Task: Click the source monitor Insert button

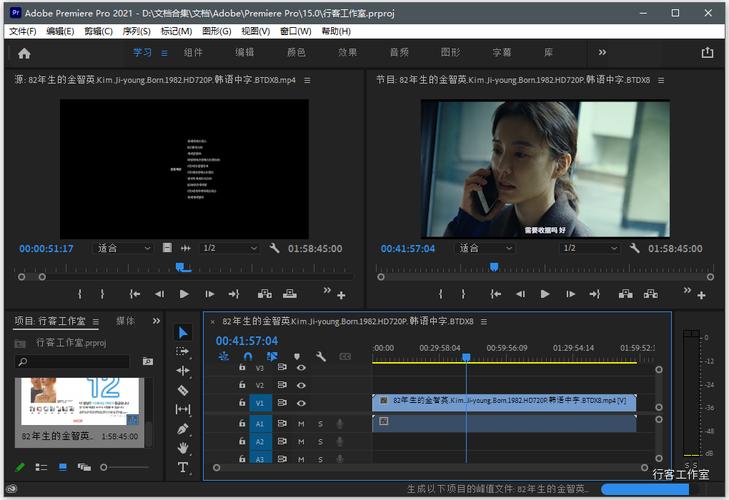Action: (265, 294)
